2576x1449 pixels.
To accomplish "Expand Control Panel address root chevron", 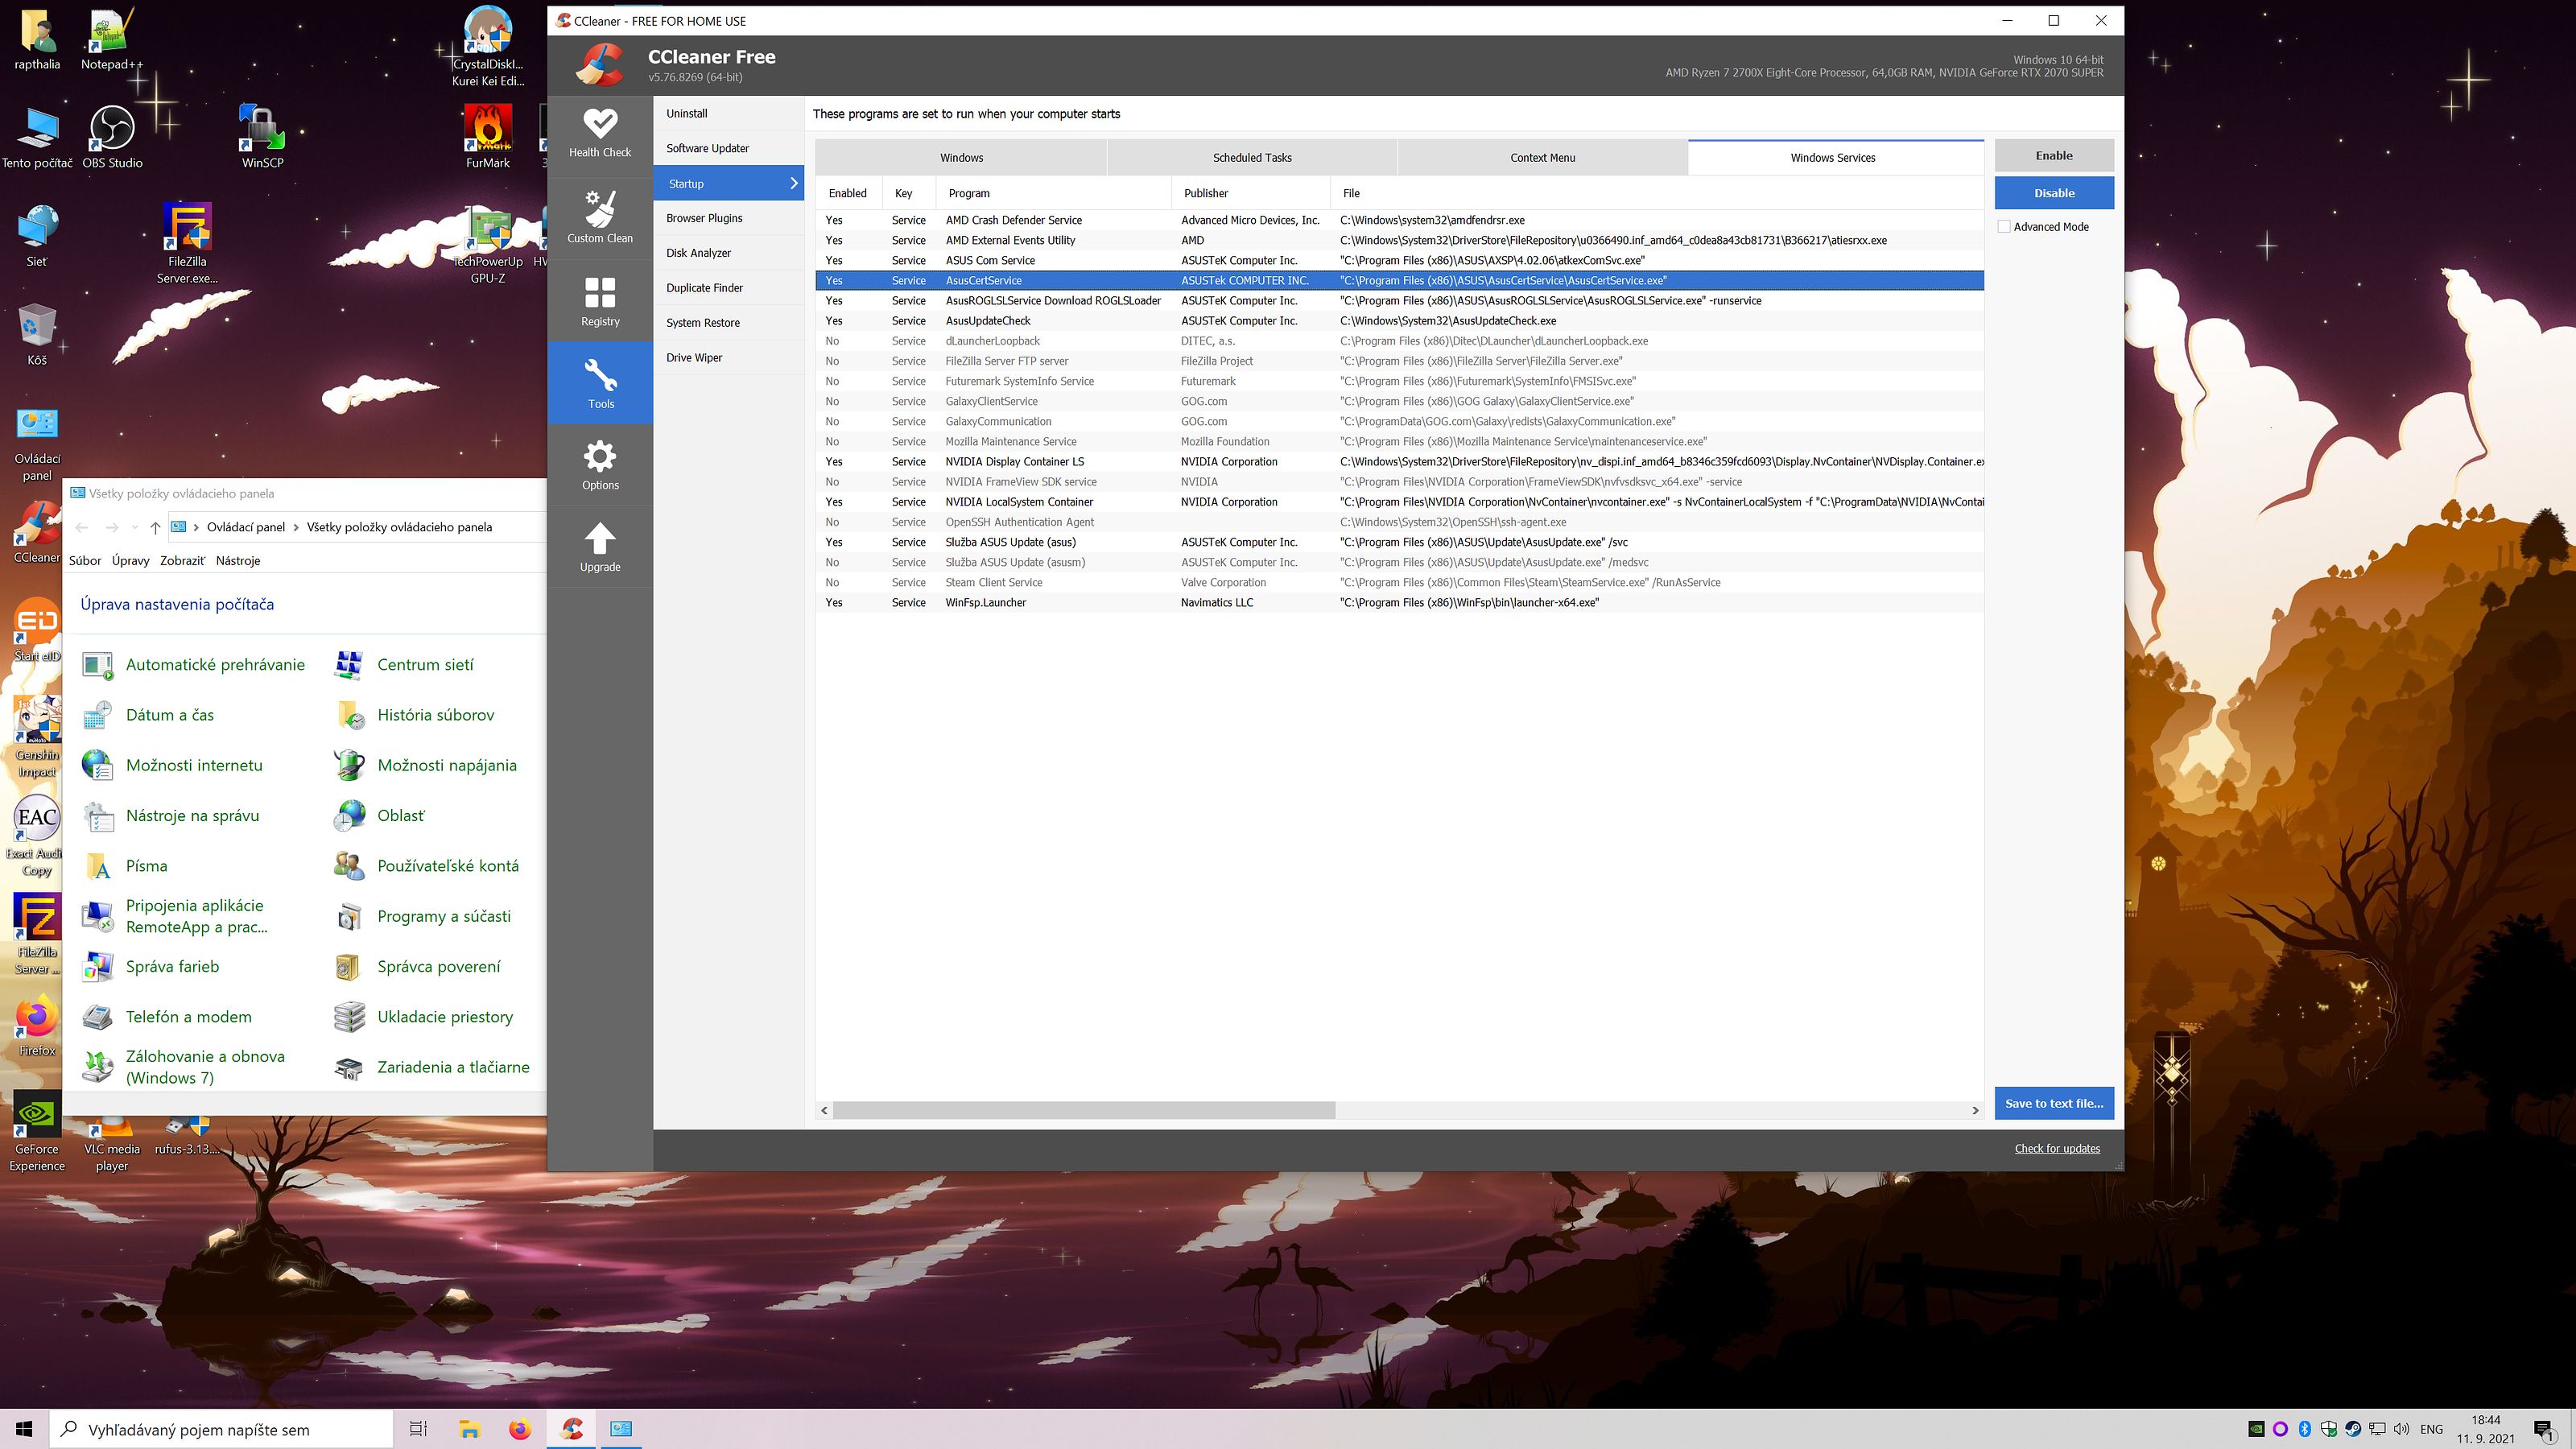I will (x=196, y=527).
